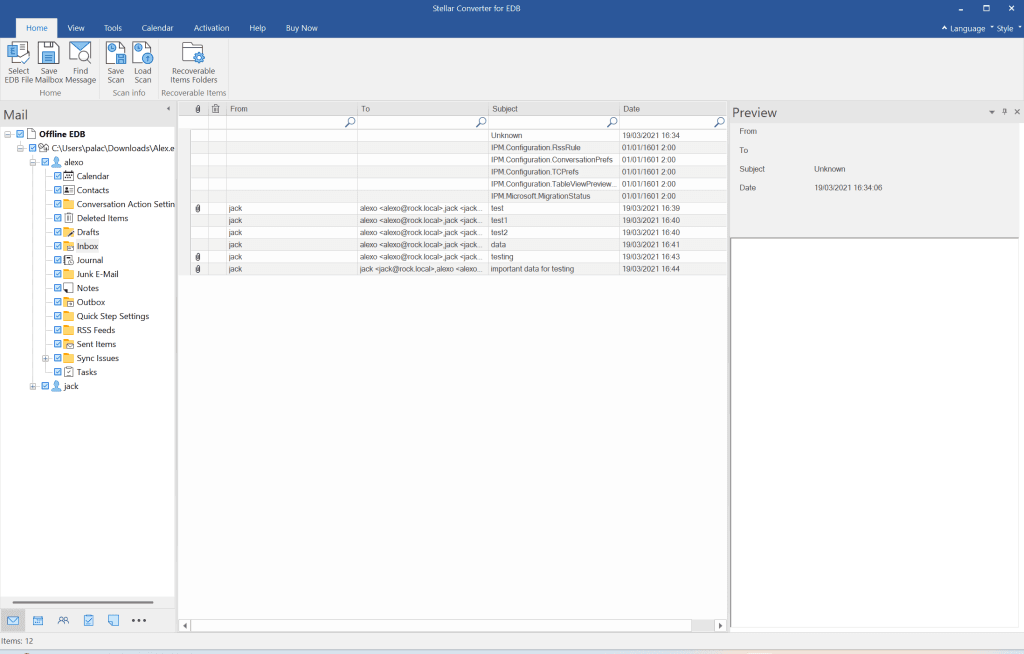Click attachment icon of 'testing' email
This screenshot has height=654, width=1024.
click(x=198, y=257)
